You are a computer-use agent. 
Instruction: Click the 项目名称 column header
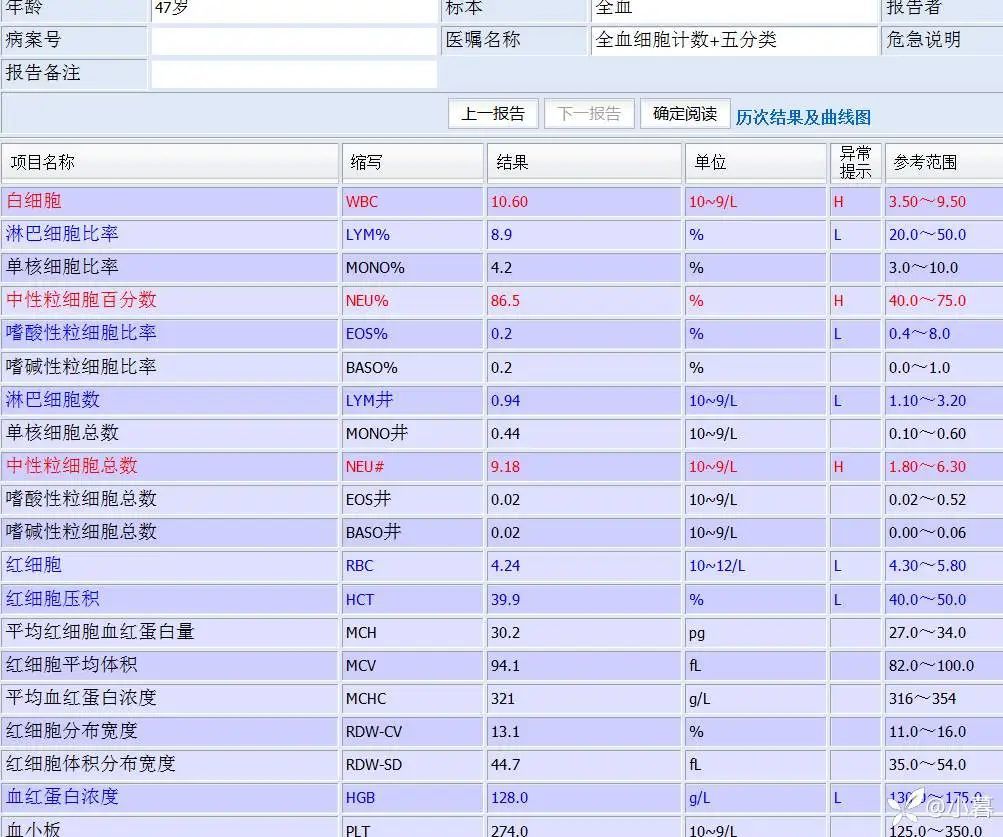pyautogui.click(x=170, y=163)
